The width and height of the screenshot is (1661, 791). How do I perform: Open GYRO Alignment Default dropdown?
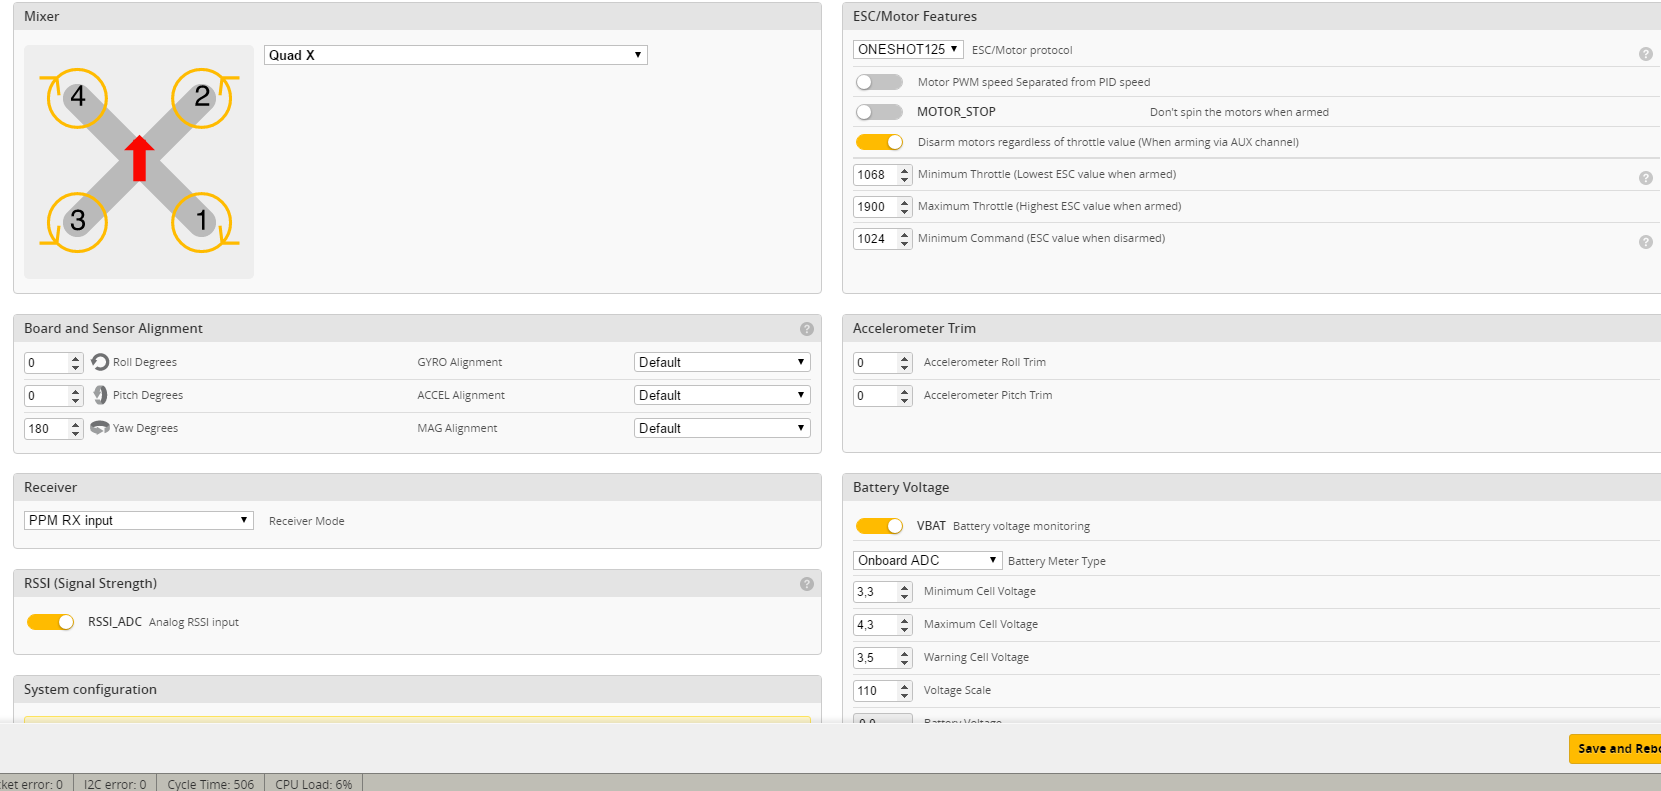pos(722,362)
